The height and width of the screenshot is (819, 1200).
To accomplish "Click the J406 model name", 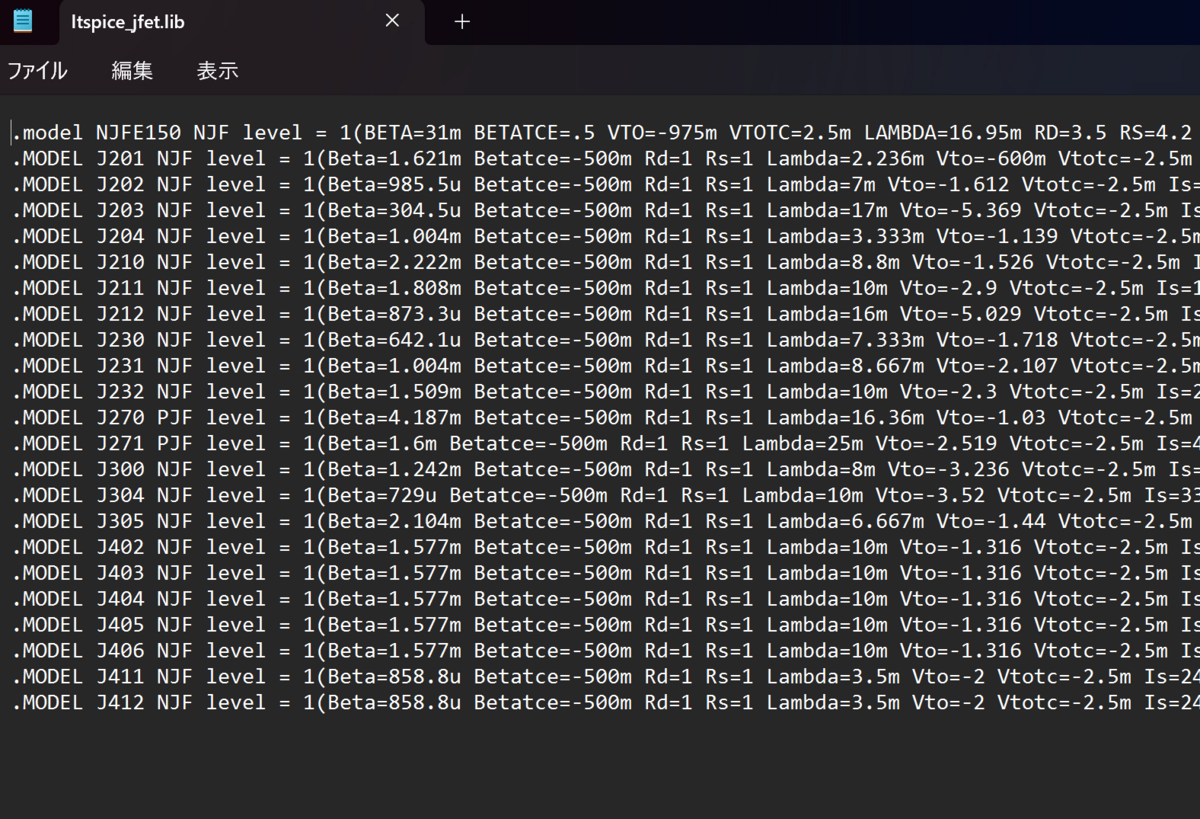I will (120, 651).
